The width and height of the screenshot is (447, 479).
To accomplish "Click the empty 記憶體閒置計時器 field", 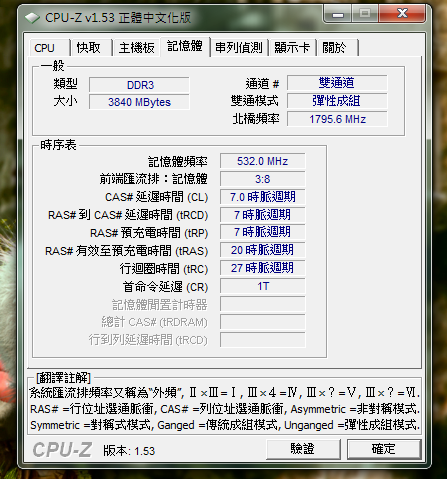I will [x=262, y=304].
